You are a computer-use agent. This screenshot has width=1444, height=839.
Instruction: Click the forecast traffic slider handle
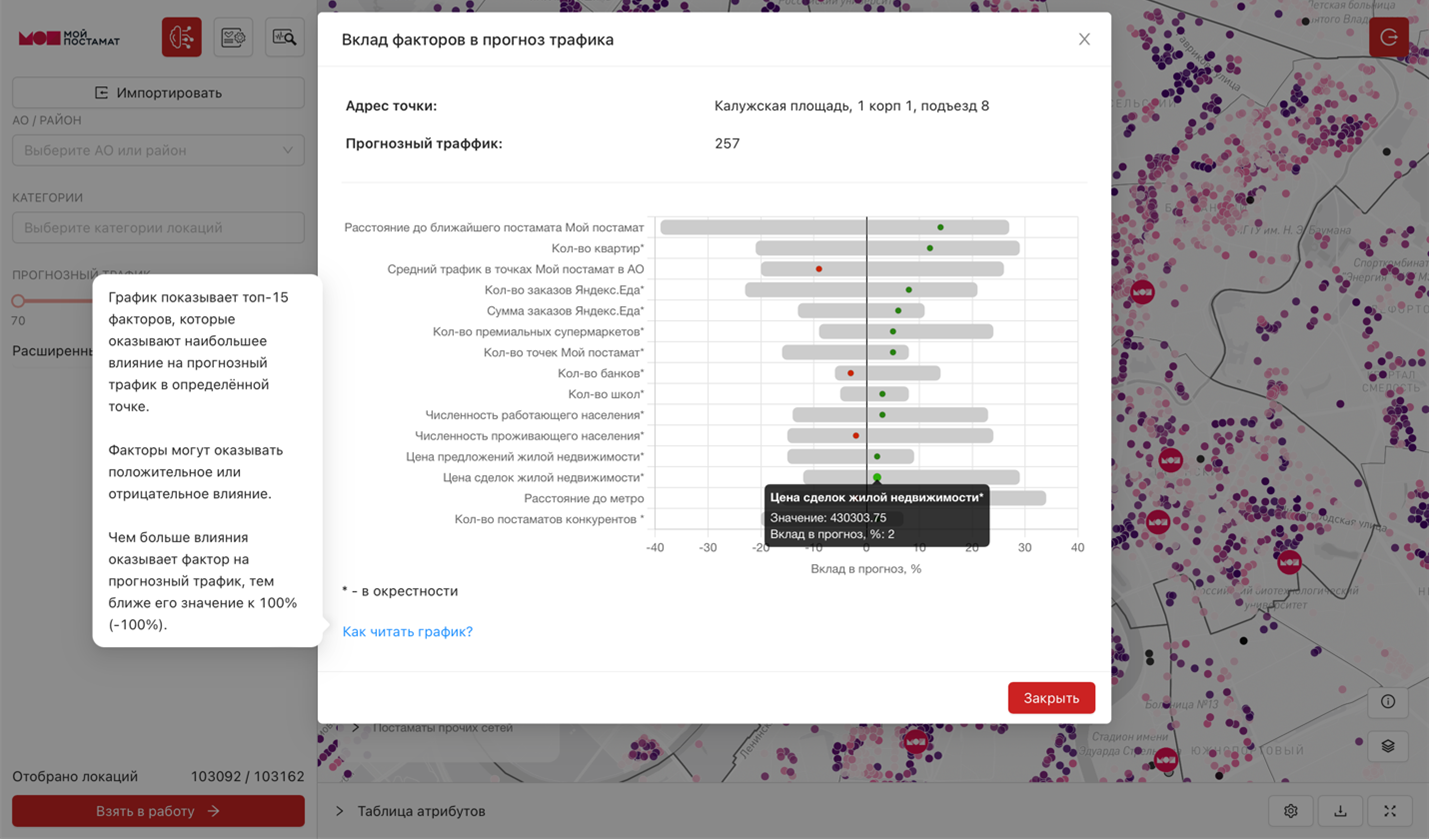(18, 300)
